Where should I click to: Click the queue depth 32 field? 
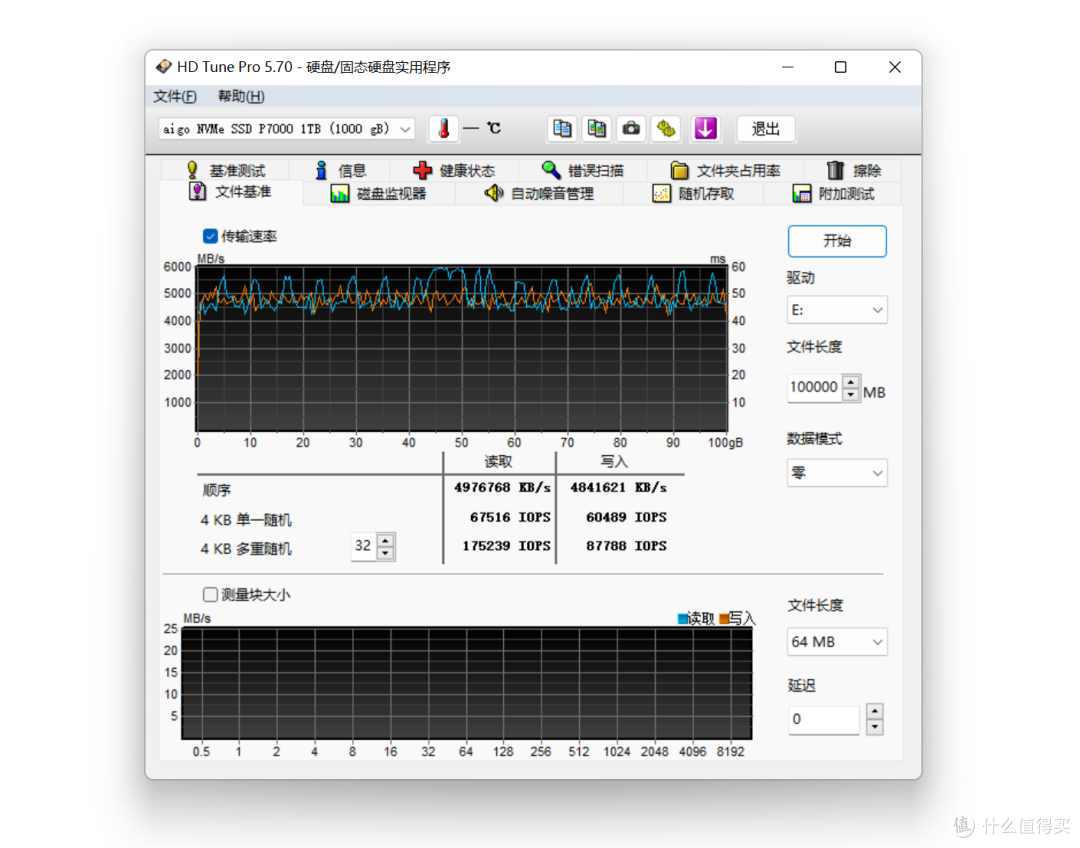click(364, 547)
